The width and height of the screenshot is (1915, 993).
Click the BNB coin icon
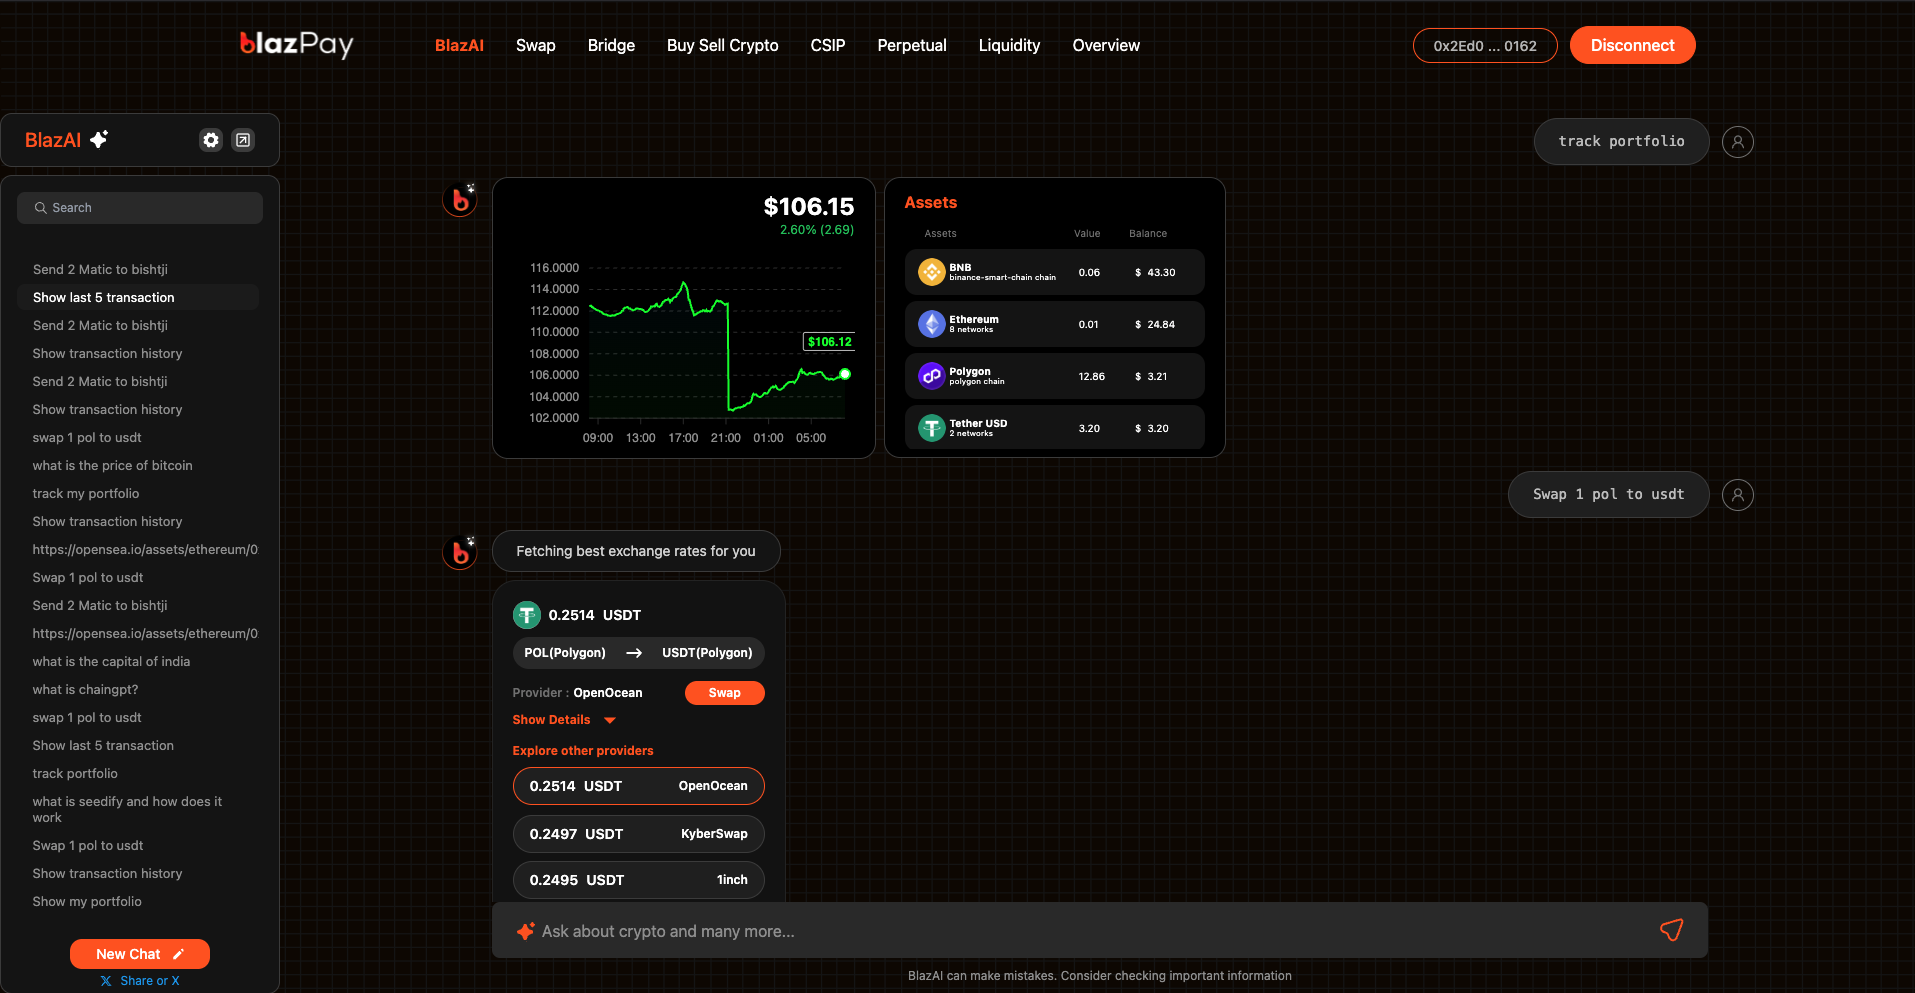(x=932, y=272)
